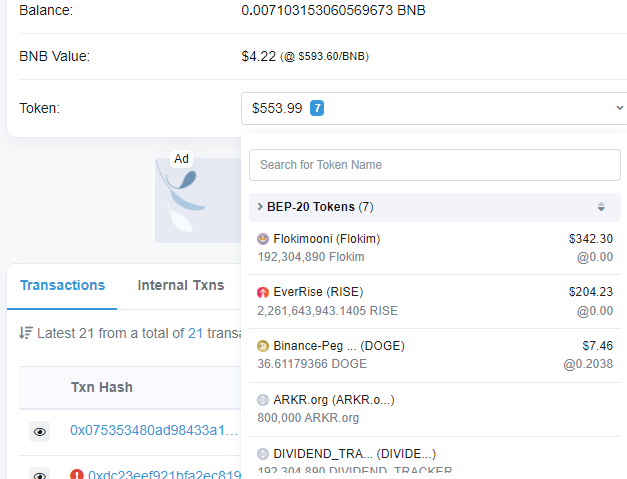Image resolution: width=627 pixels, height=479 pixels.
Task: Click the red error icon beside 0xdc23eef hash
Action: [77, 475]
